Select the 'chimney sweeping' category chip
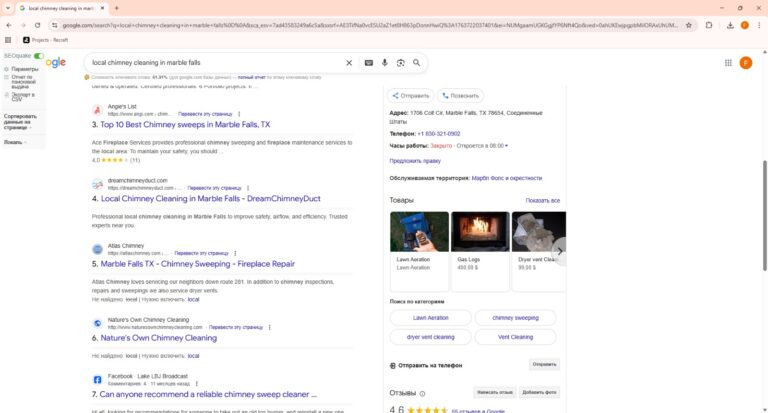 pos(515,318)
